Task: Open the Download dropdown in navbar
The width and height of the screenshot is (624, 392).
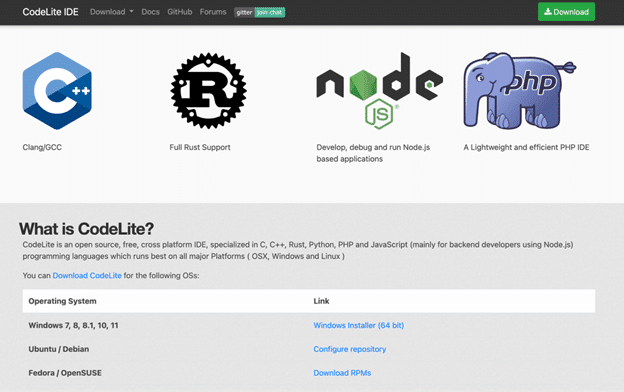Action: pos(111,12)
